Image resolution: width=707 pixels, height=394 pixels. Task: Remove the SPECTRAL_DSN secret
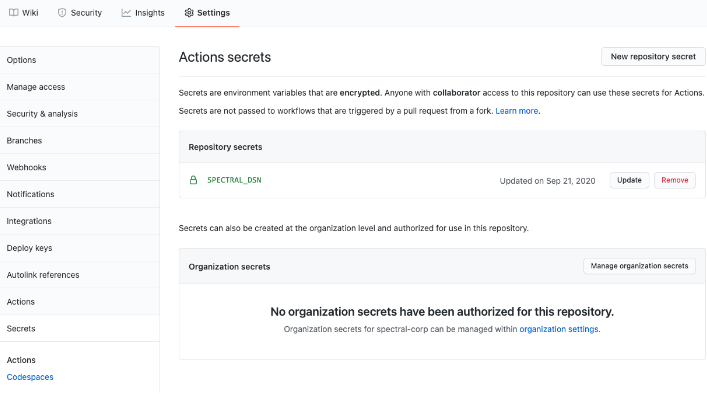(675, 180)
